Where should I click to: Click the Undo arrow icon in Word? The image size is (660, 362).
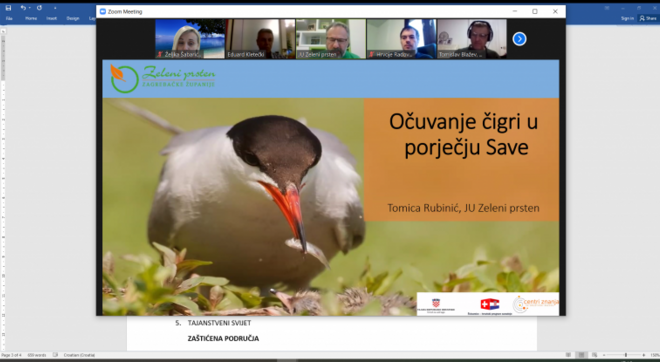[x=23, y=8]
